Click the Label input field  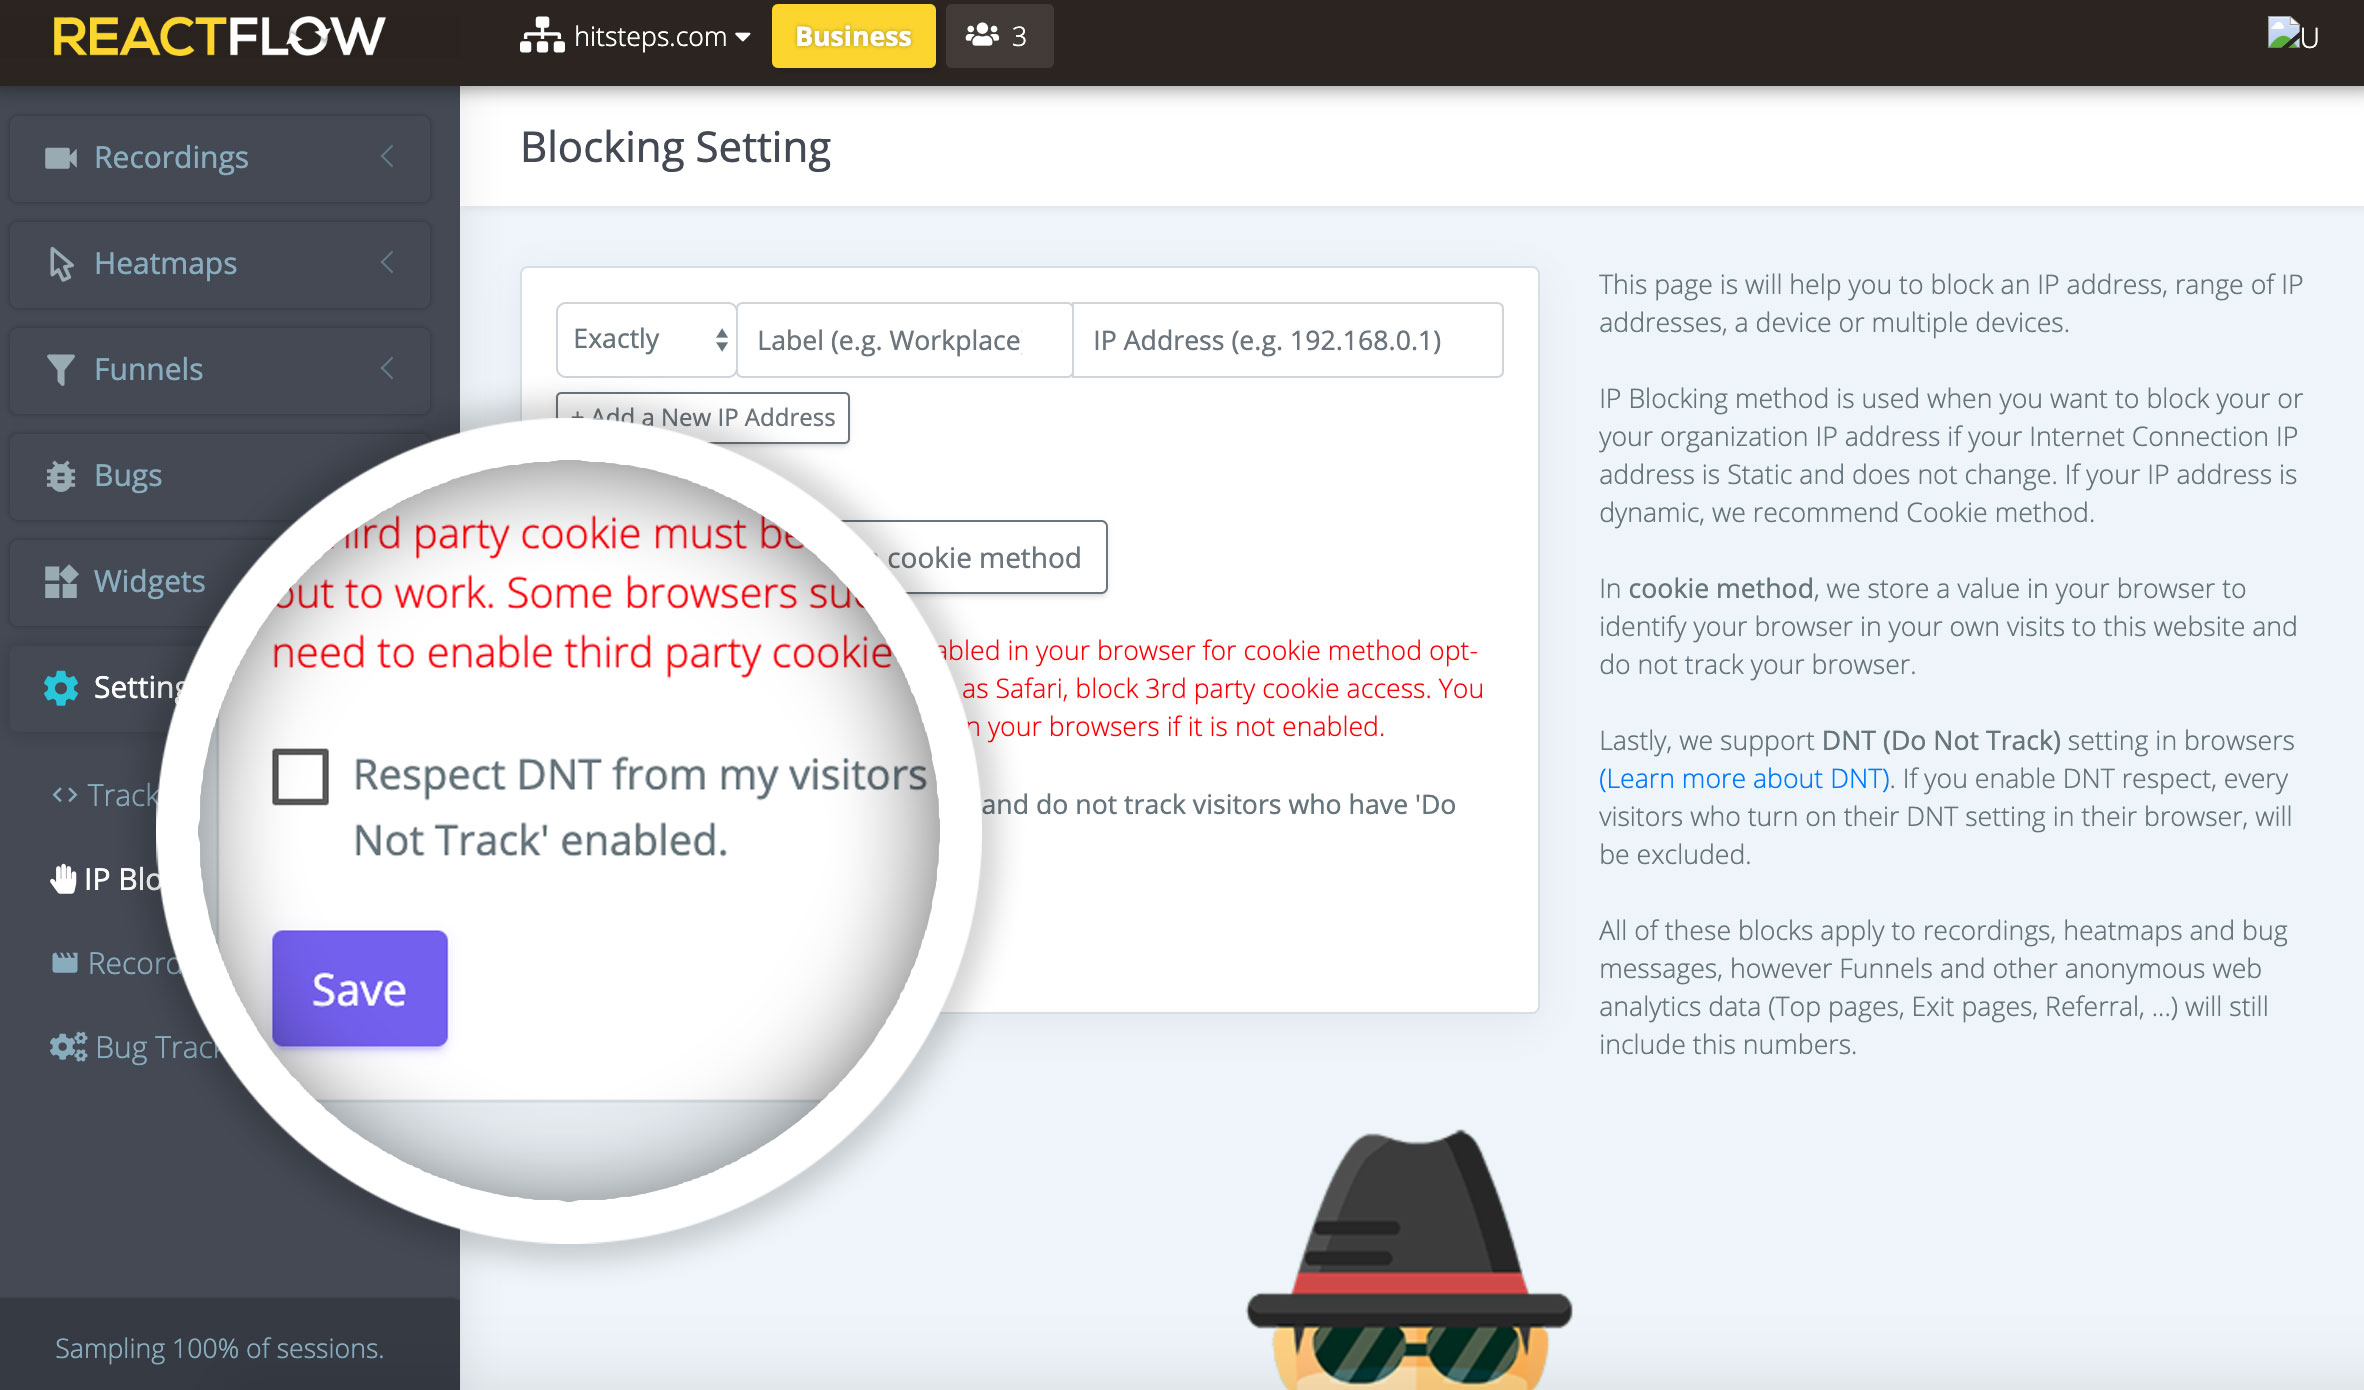point(904,340)
